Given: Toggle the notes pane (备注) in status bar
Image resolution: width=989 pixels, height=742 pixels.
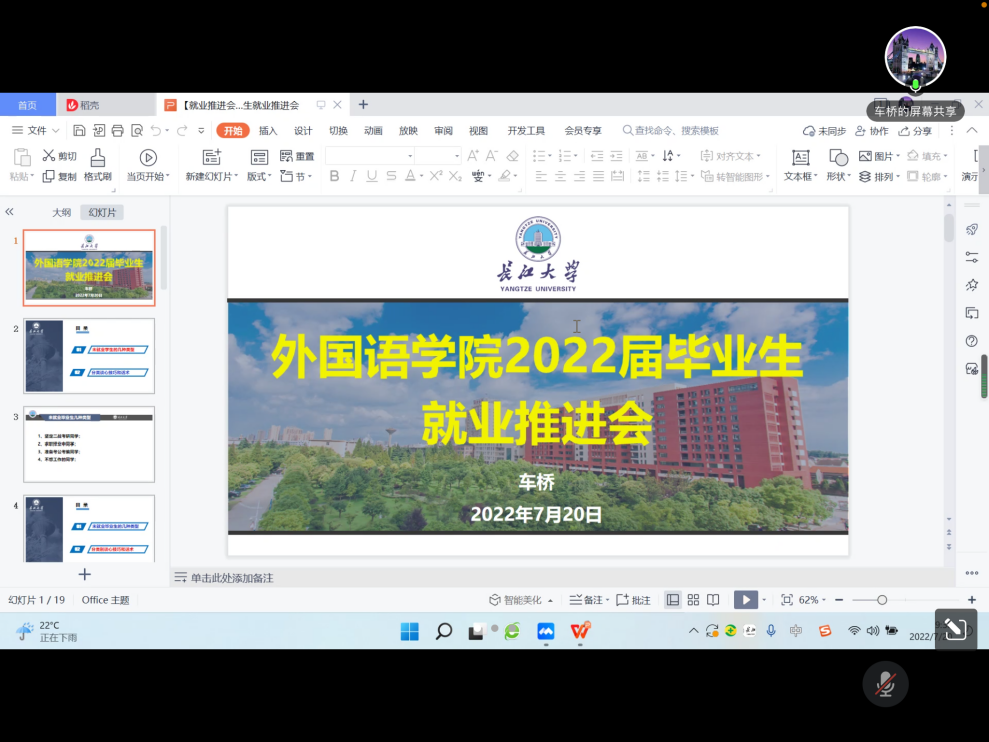Looking at the screenshot, I should pos(587,600).
